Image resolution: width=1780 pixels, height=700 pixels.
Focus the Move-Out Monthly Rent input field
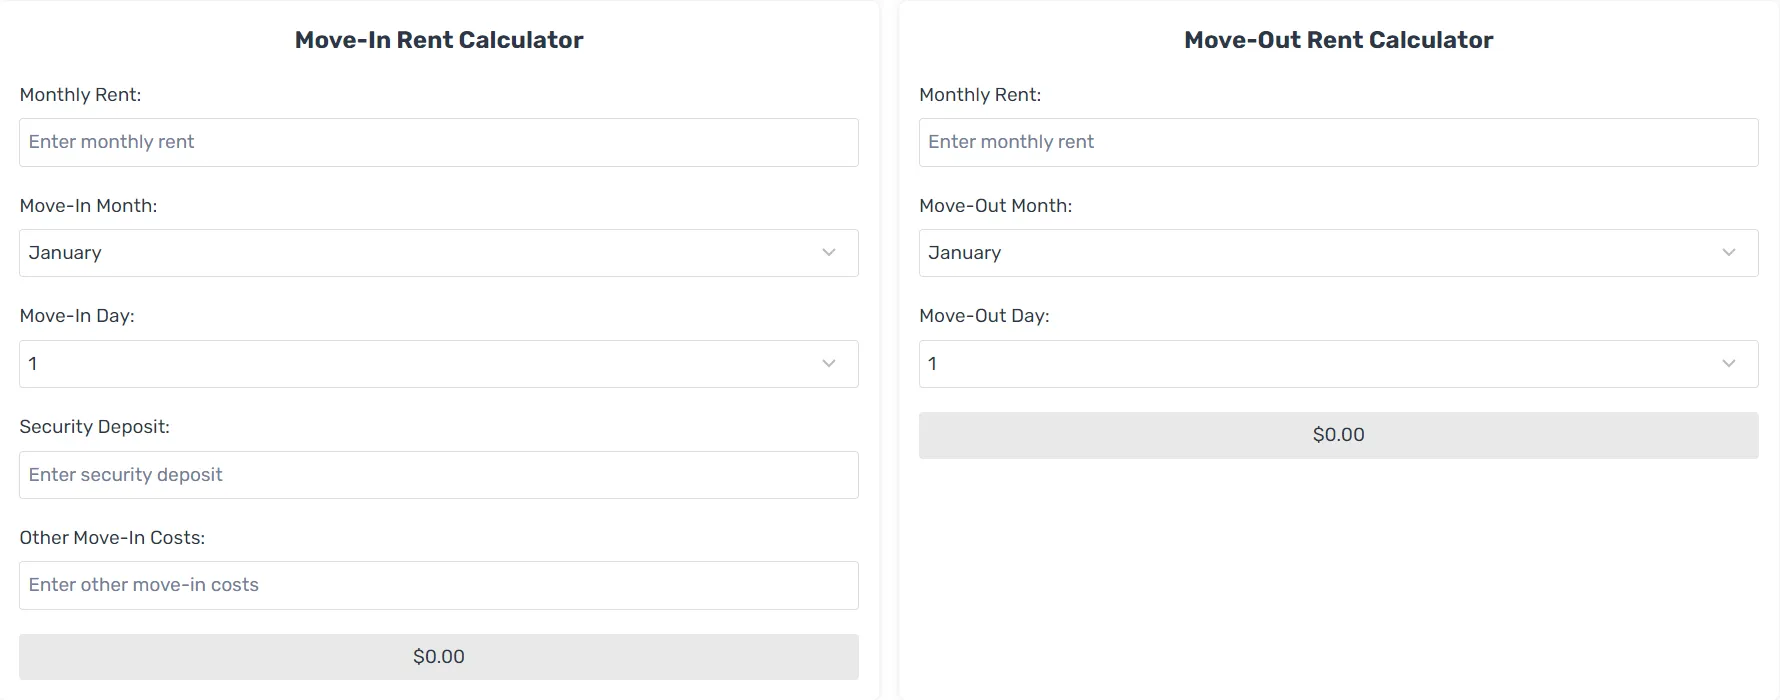pyautogui.click(x=1339, y=142)
